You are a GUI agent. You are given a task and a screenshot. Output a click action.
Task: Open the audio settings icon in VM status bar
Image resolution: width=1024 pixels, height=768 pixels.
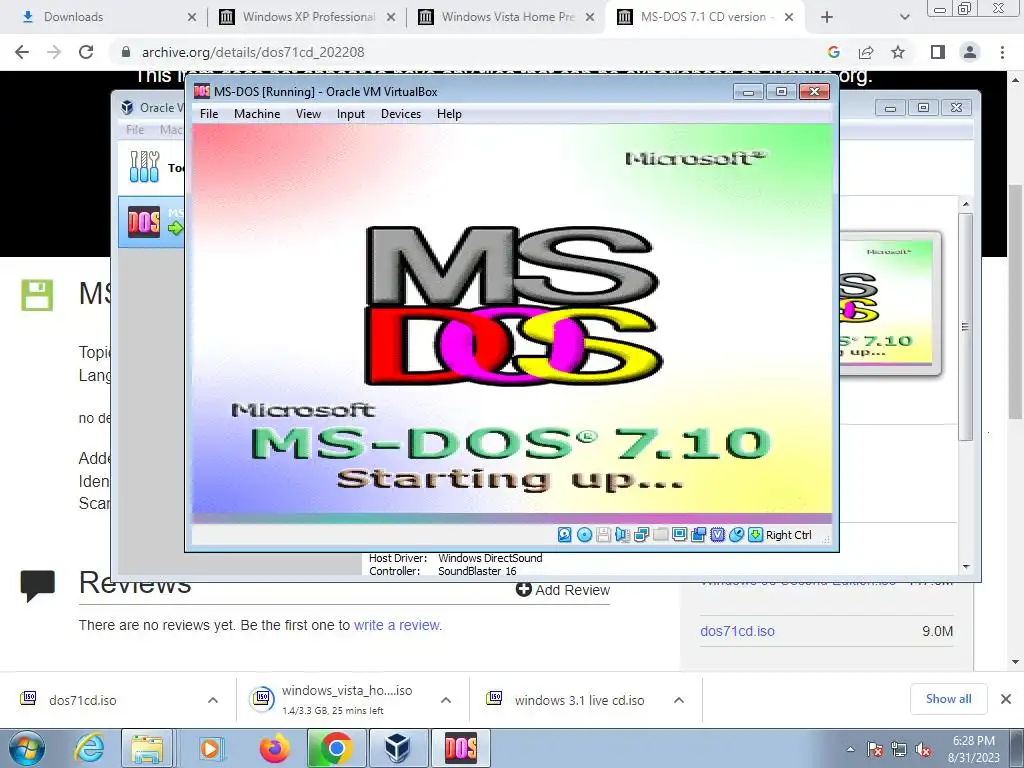coord(622,535)
